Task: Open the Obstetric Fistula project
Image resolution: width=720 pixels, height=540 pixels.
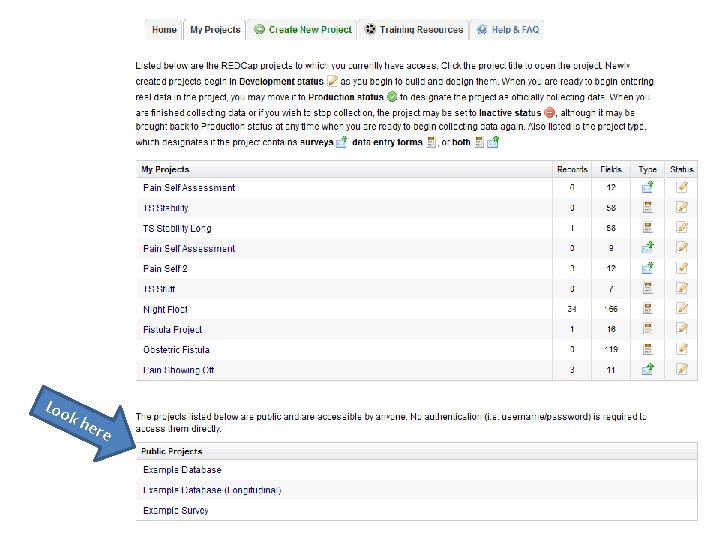Action: (x=176, y=349)
